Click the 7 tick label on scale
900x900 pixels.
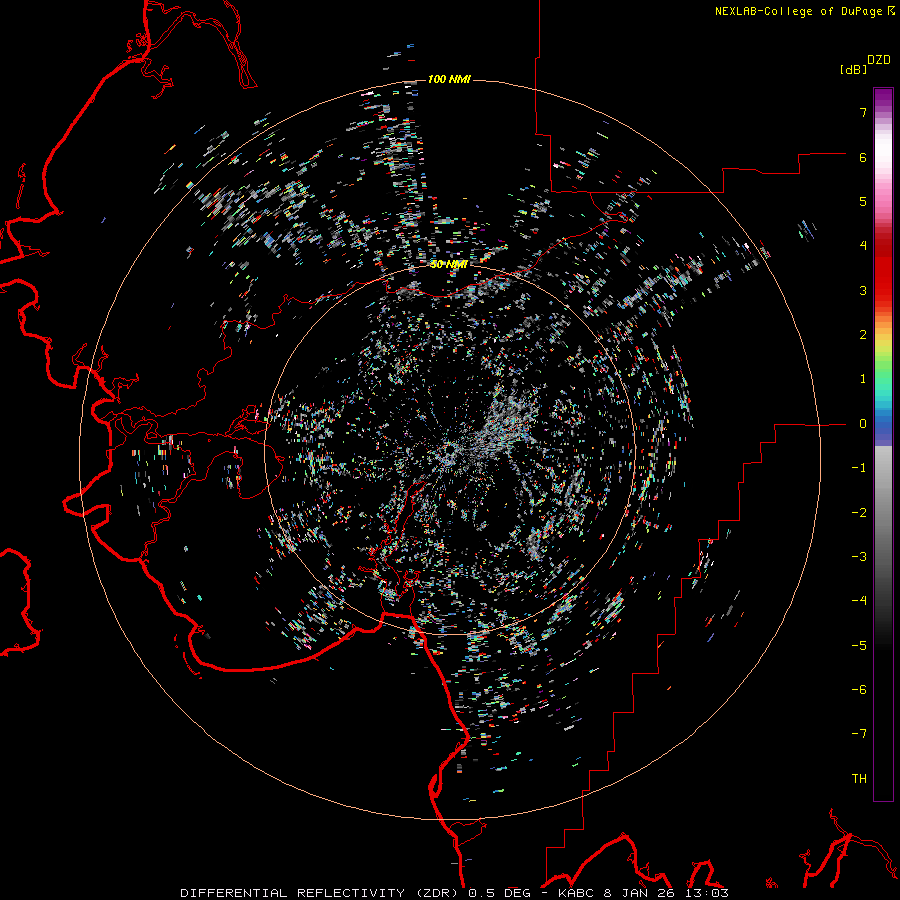pos(863,112)
